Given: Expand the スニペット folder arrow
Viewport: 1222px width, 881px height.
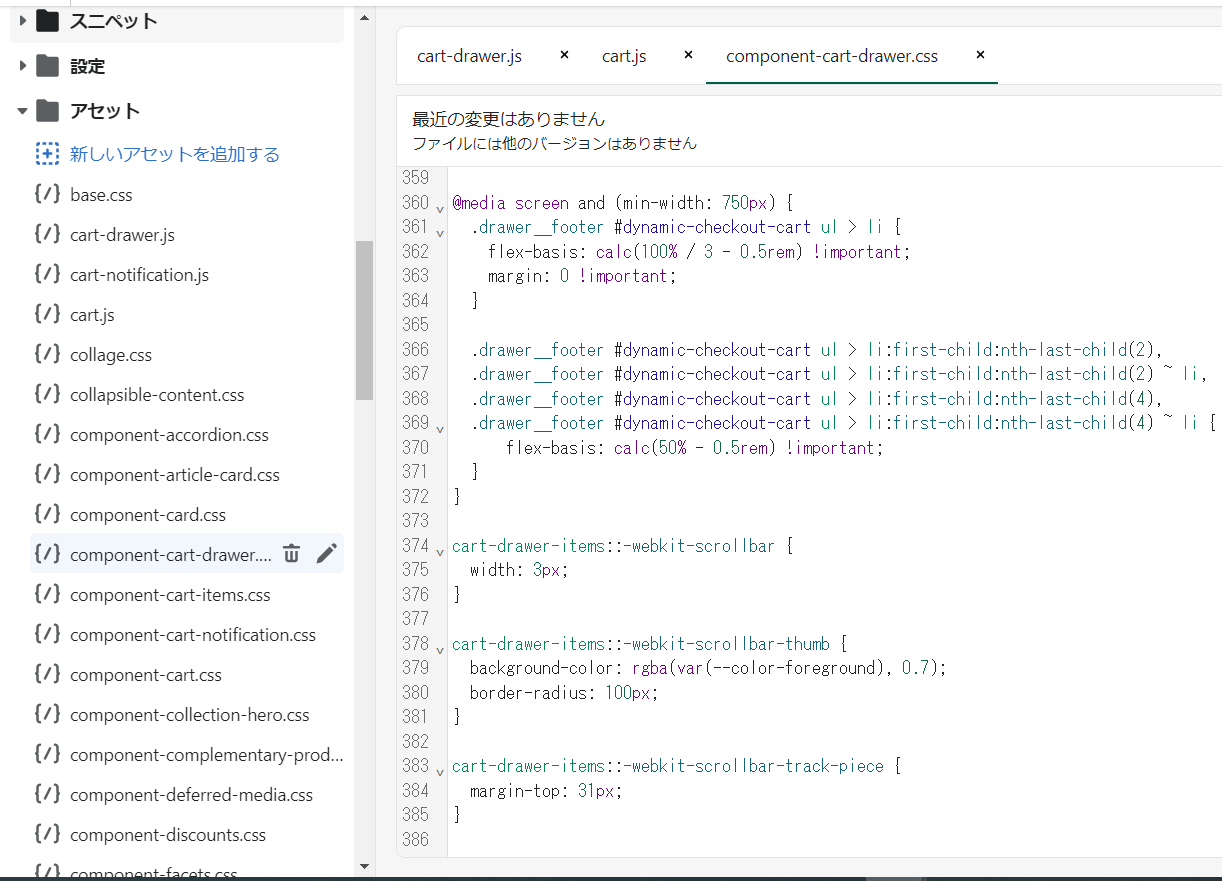Looking at the screenshot, I should [x=23, y=20].
